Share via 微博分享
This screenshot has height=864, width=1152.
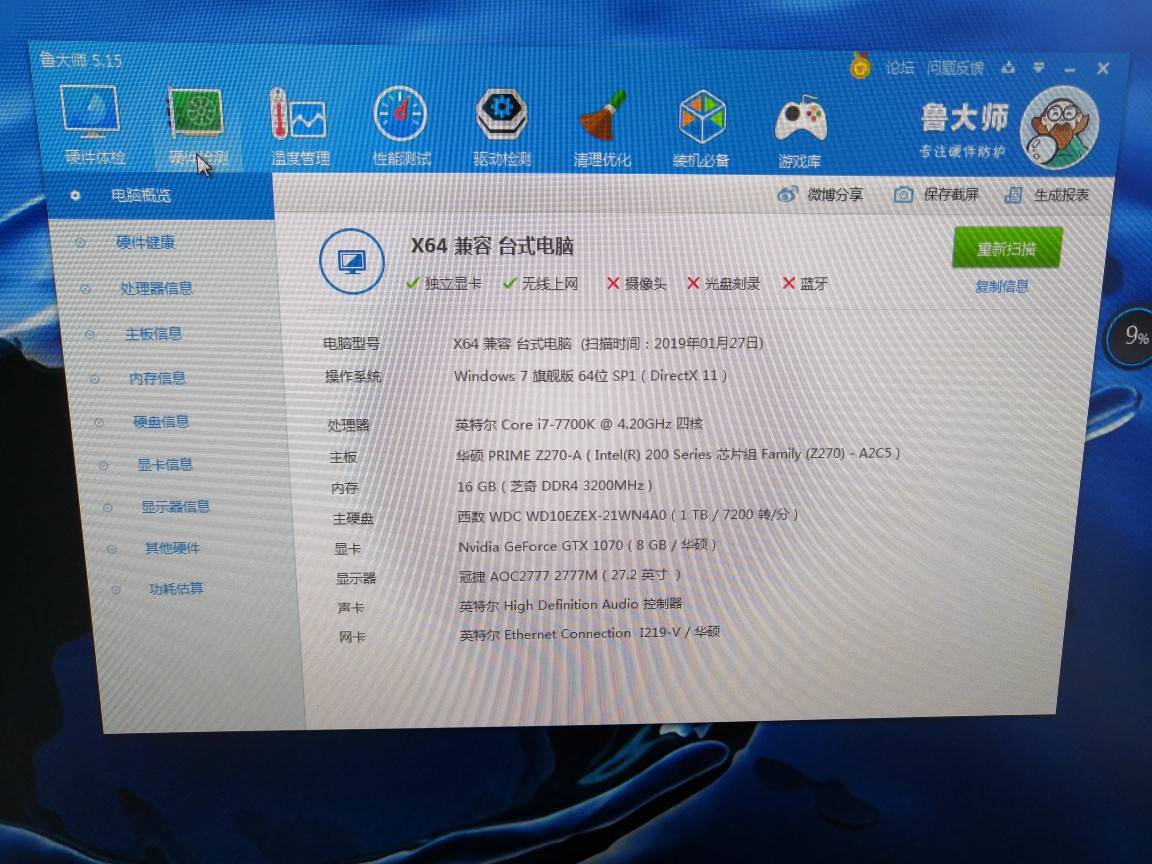pos(820,194)
